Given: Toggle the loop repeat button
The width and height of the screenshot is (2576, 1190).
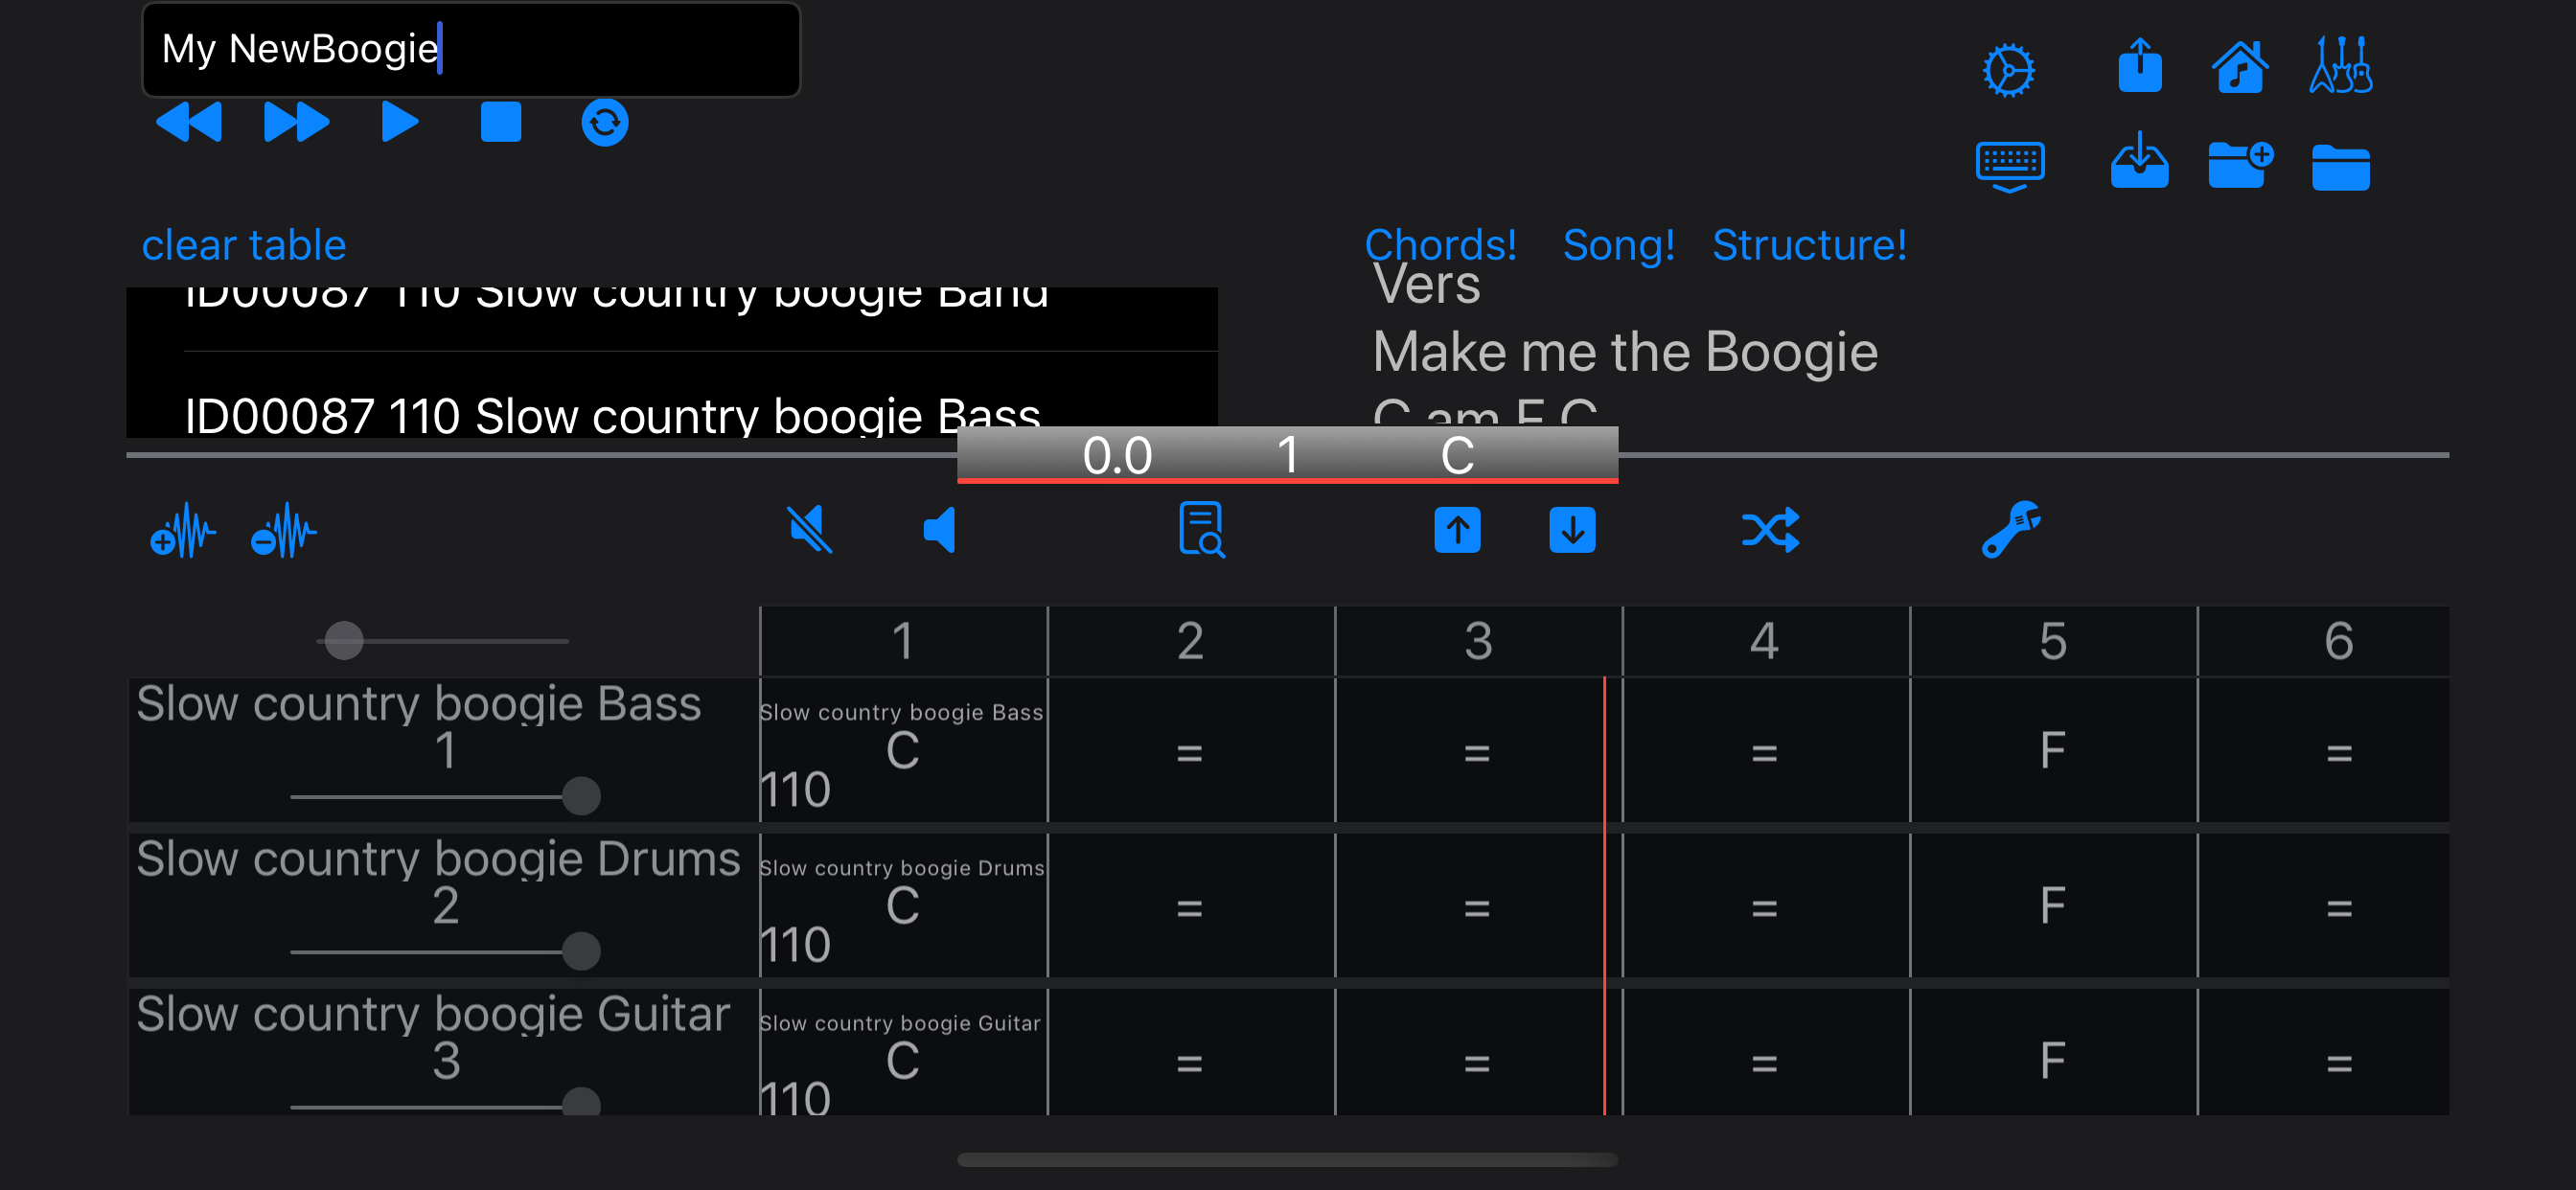Looking at the screenshot, I should pyautogui.click(x=605, y=122).
